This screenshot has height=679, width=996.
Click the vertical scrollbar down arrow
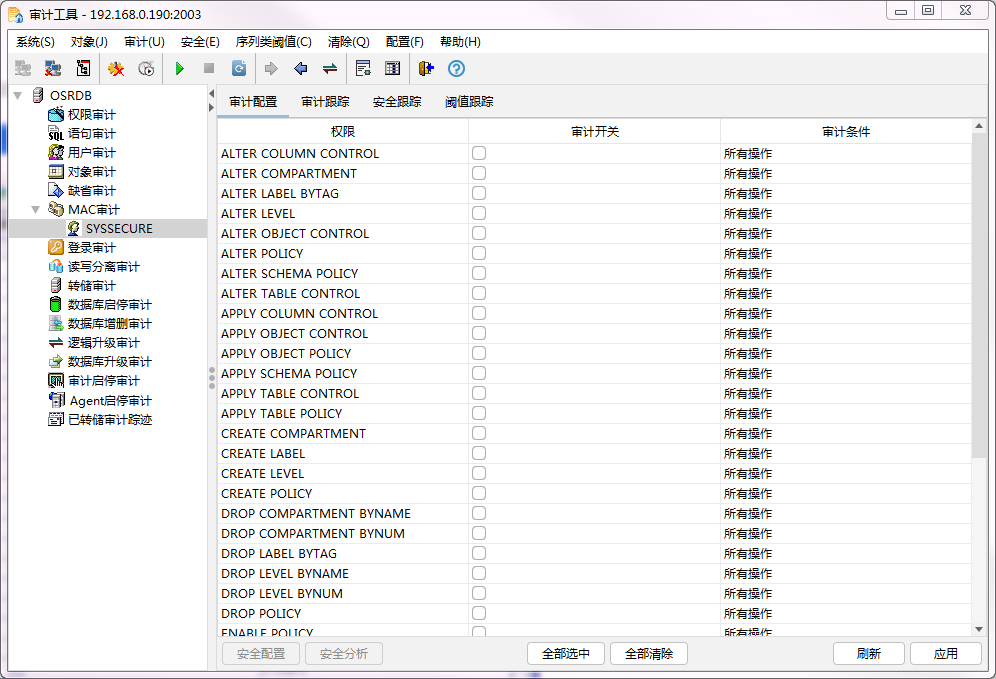[x=979, y=629]
